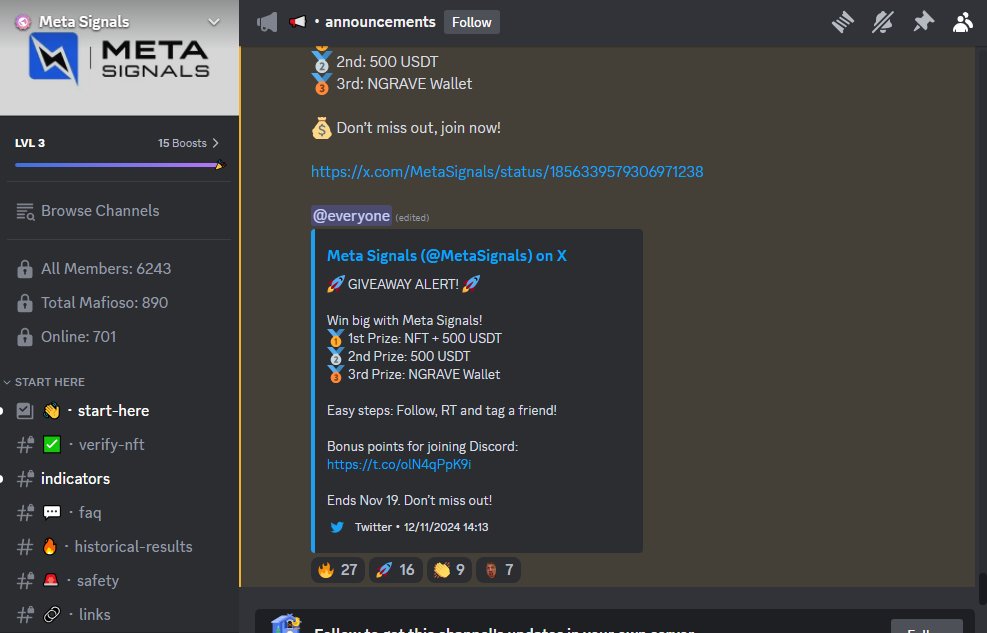The height and width of the screenshot is (633, 987).
Task: Click the announcements channel title
Action: click(380, 22)
